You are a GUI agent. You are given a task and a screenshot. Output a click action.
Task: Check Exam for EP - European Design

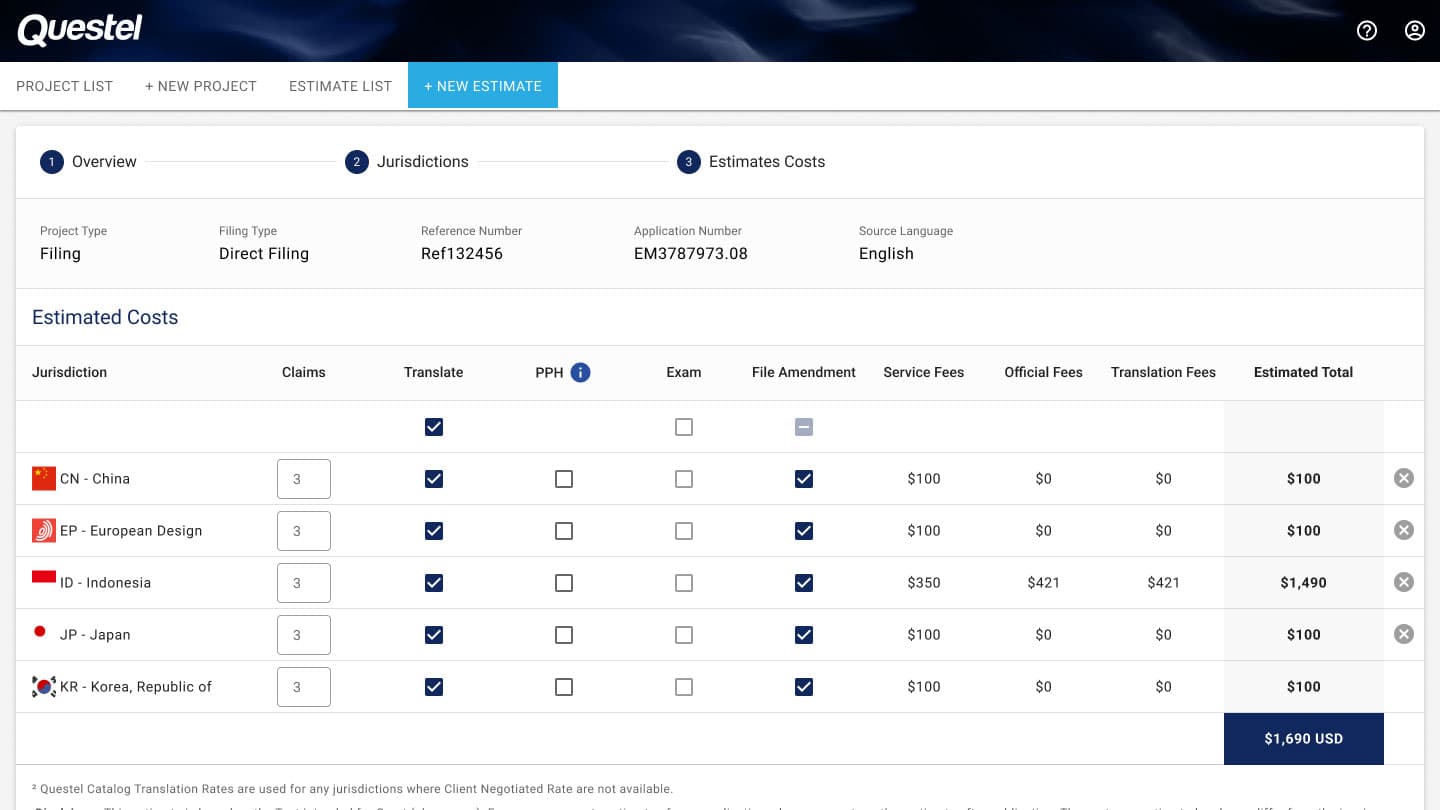click(x=684, y=531)
